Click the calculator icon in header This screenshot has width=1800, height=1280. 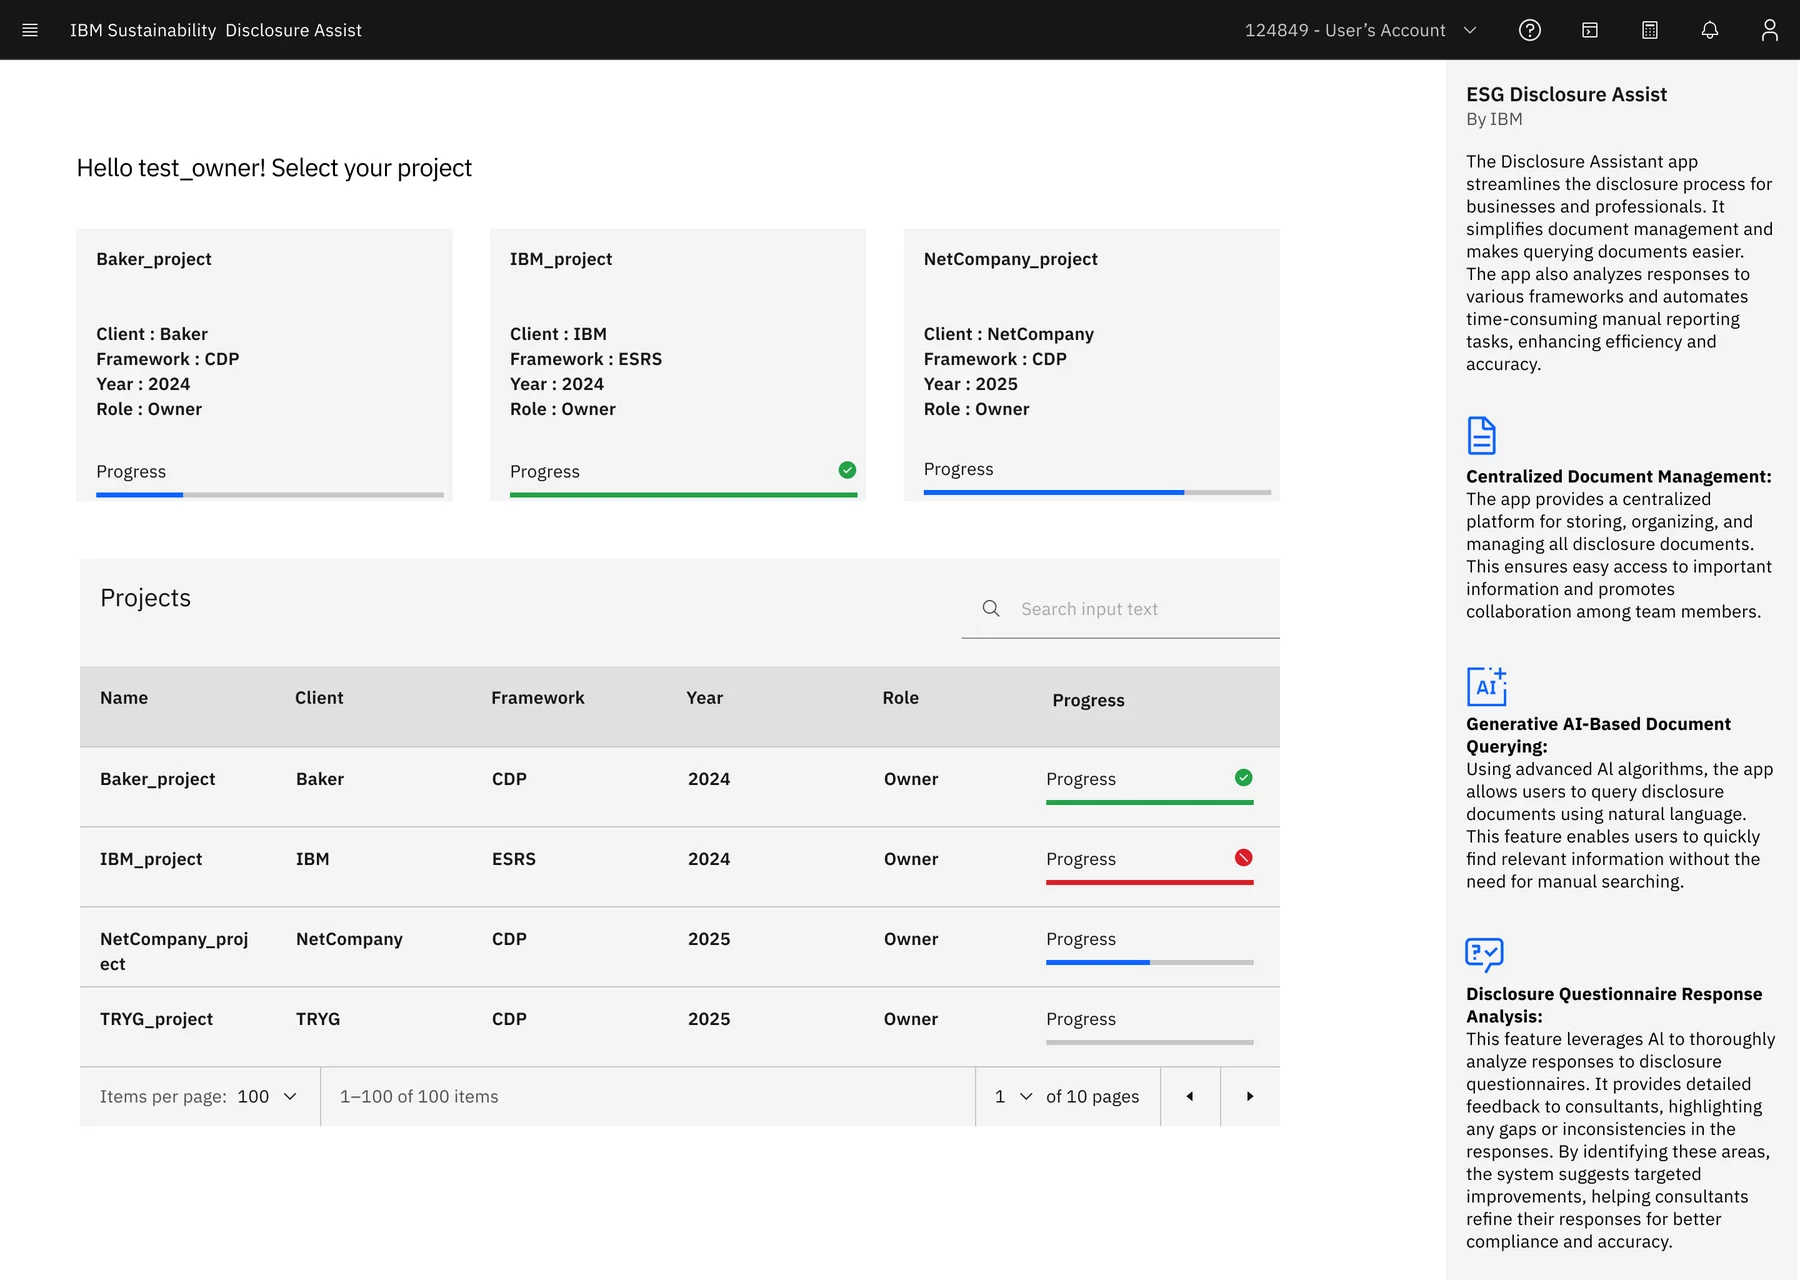(1650, 30)
